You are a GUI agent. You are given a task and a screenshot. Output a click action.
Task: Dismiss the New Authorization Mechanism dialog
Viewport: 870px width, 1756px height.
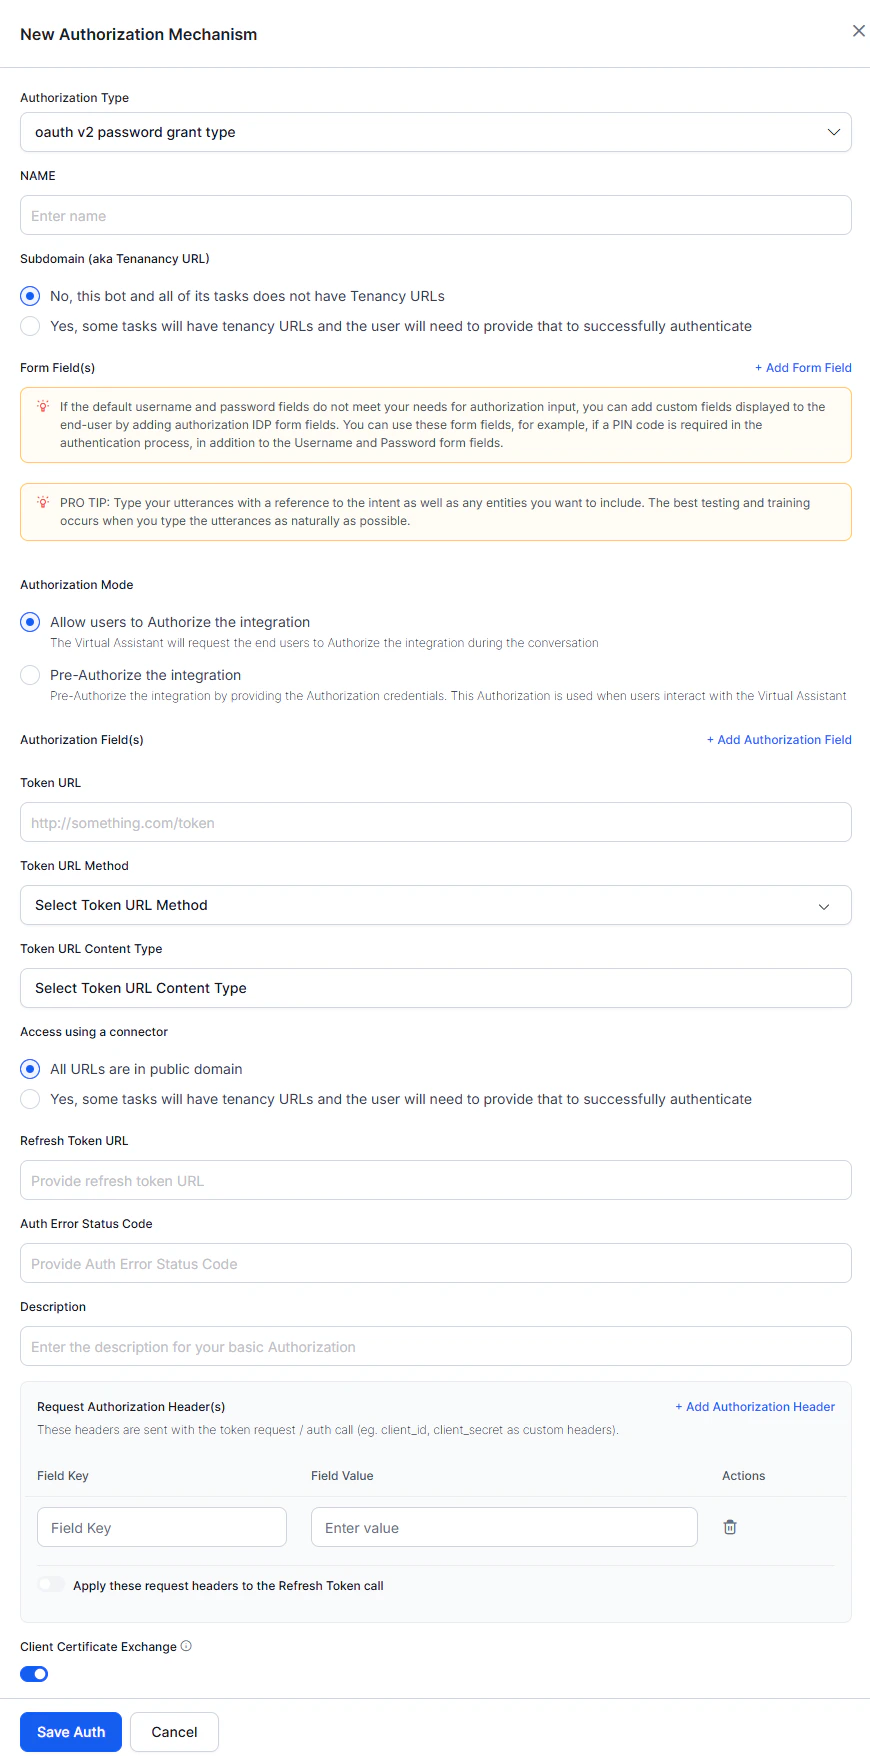858,30
